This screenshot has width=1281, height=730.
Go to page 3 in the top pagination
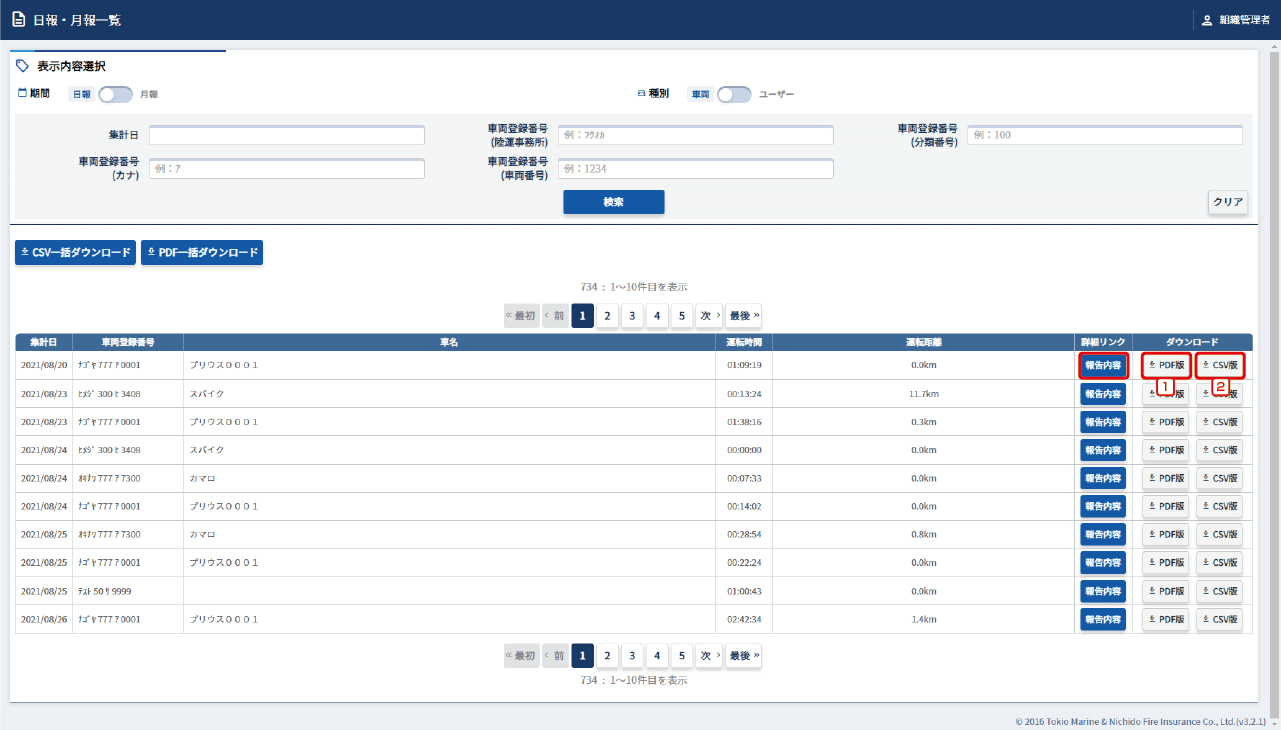(632, 315)
